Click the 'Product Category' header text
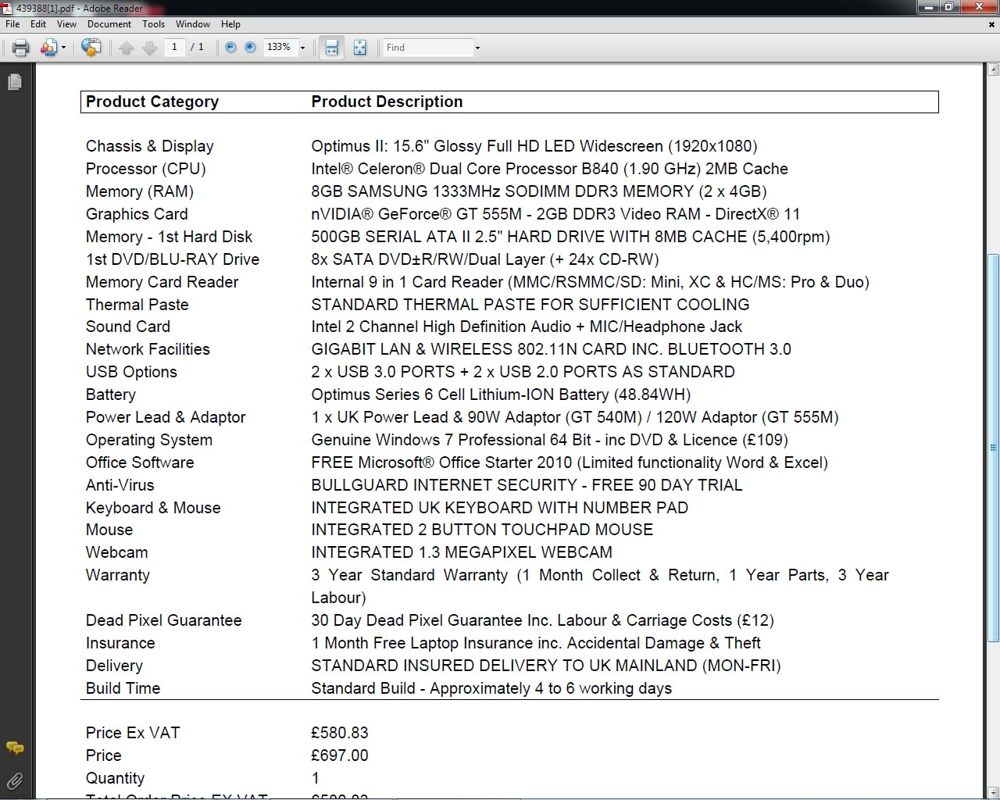 click(152, 101)
